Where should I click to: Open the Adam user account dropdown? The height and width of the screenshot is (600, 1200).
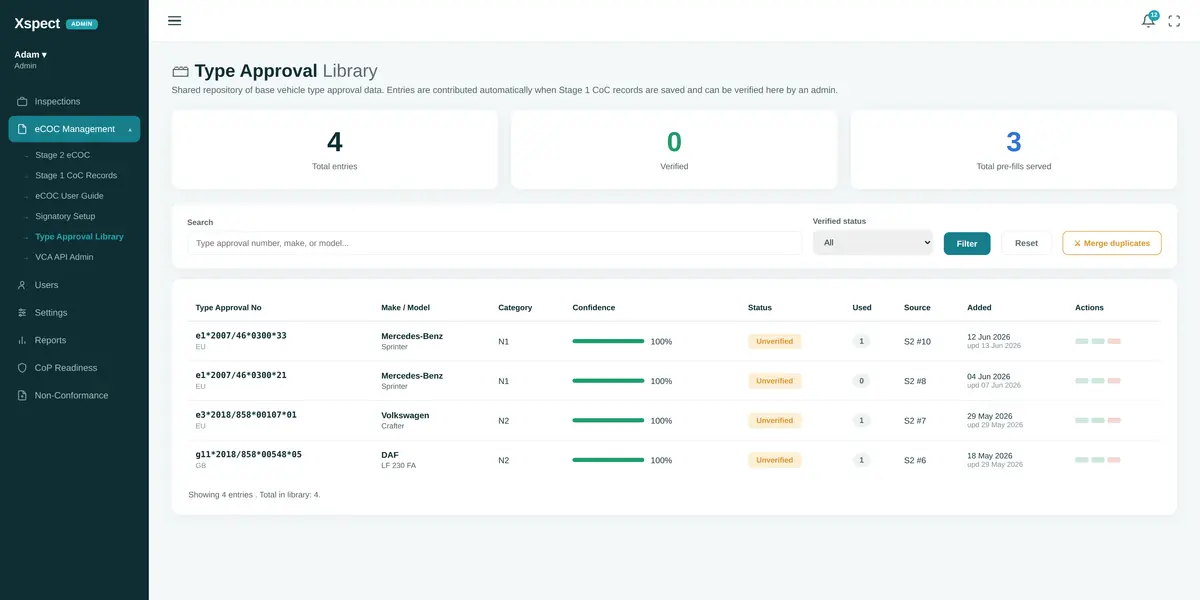(x=30, y=54)
